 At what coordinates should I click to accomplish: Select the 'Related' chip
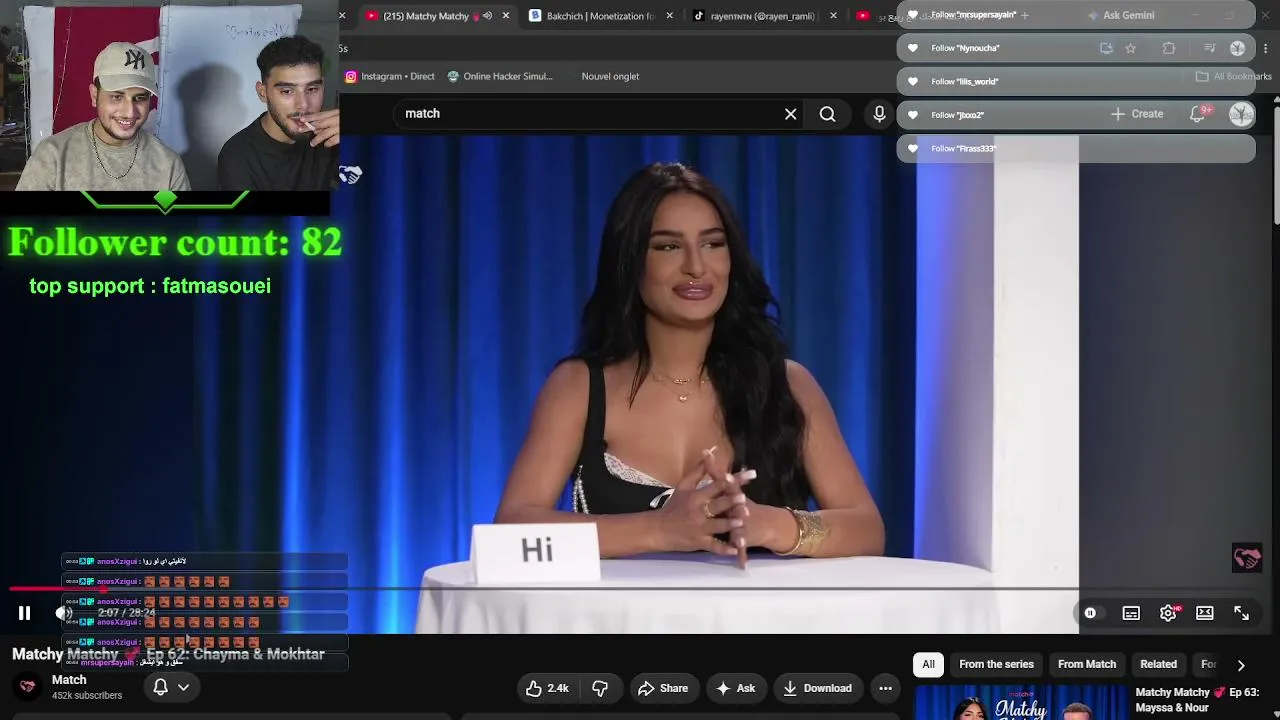(x=1158, y=664)
